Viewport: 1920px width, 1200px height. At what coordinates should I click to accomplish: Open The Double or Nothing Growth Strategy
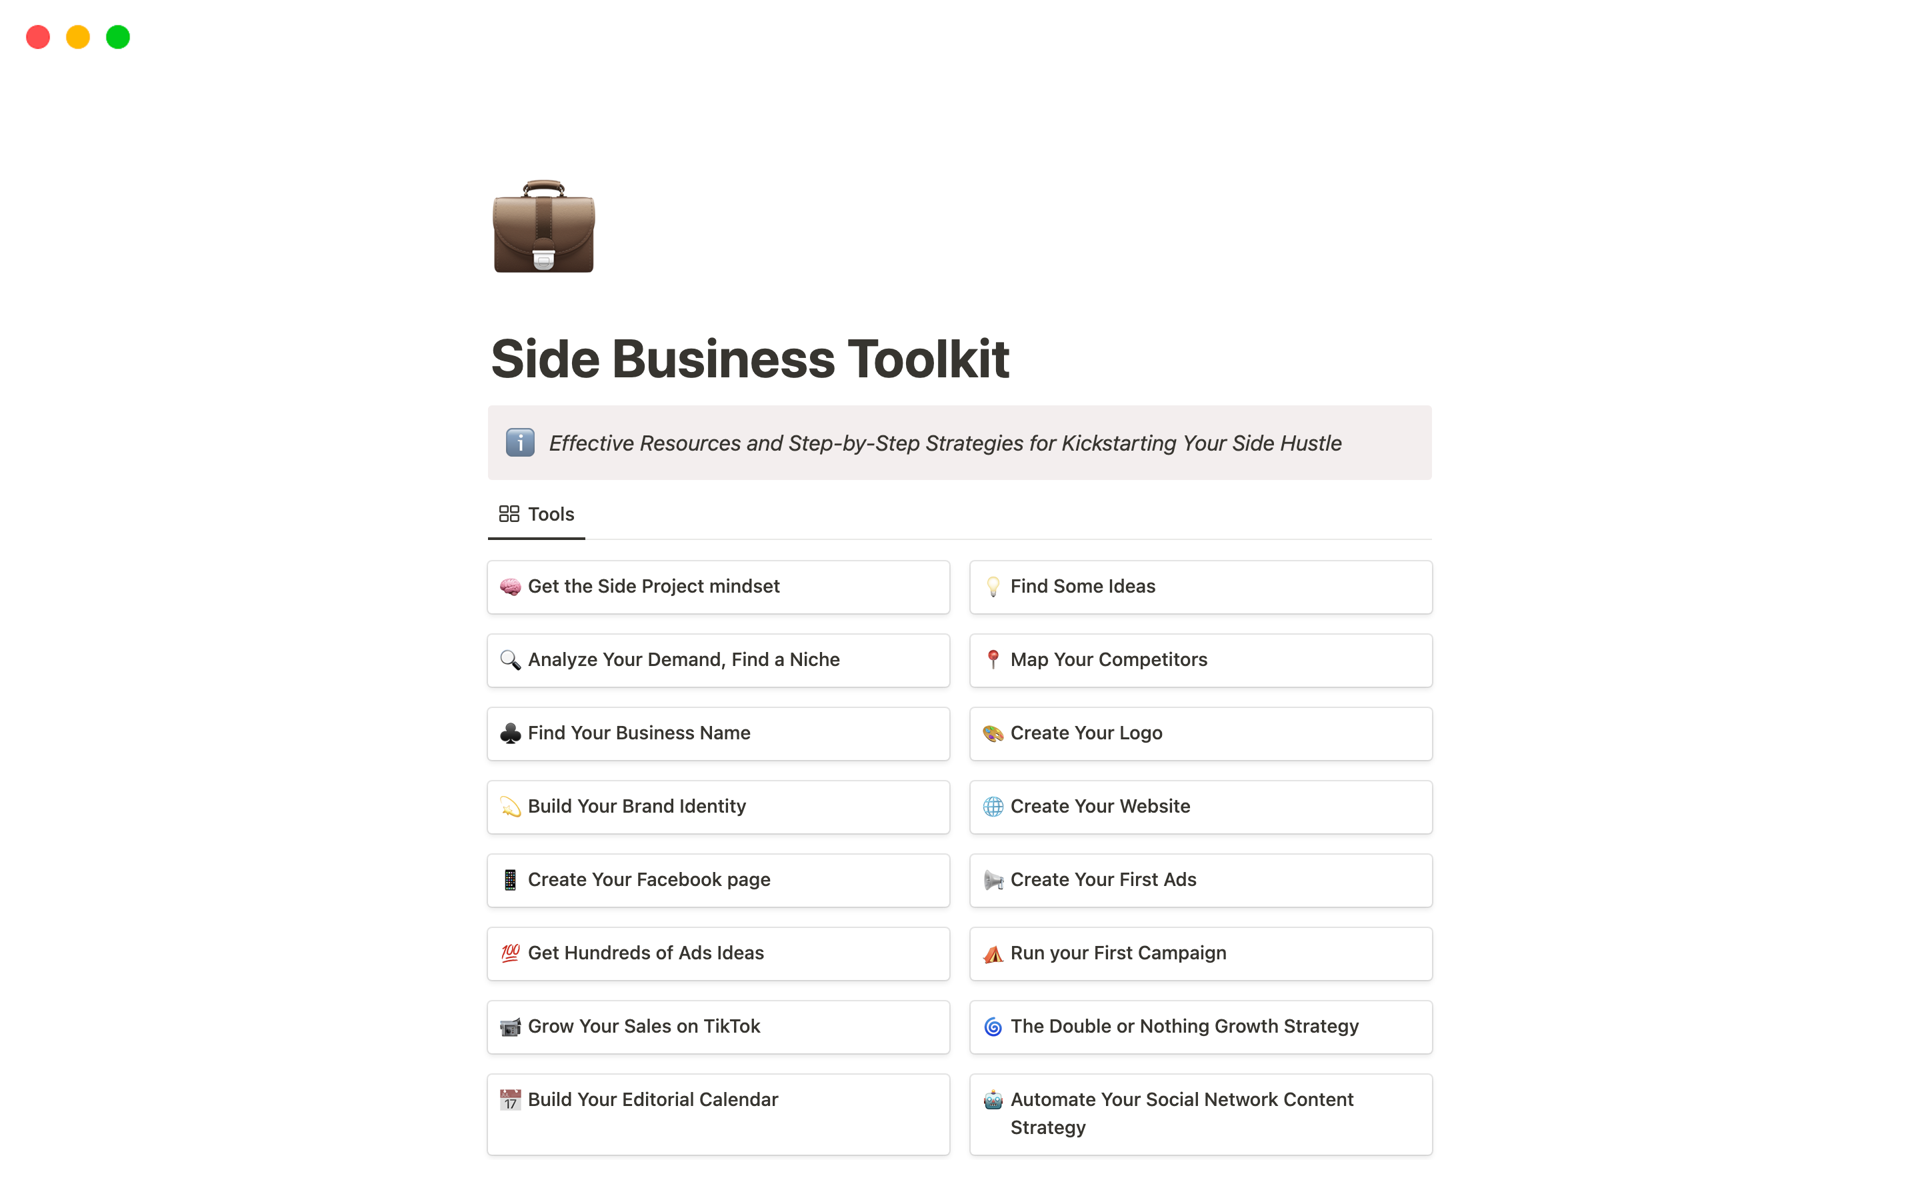(x=1200, y=1027)
